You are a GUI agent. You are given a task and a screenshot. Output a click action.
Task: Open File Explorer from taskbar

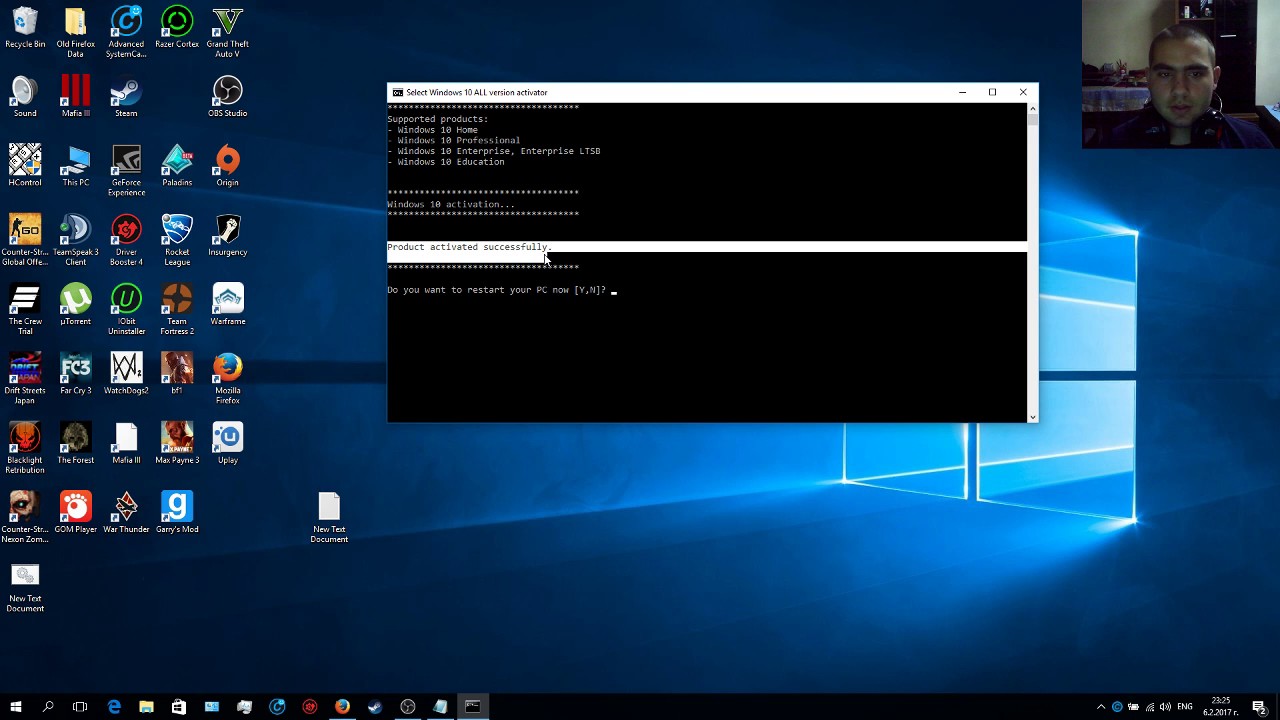(x=146, y=707)
